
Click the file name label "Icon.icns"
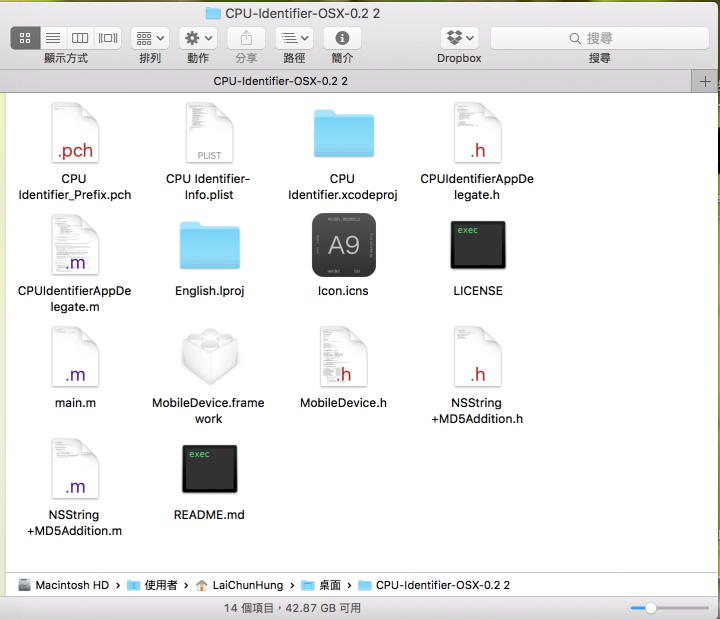click(343, 291)
